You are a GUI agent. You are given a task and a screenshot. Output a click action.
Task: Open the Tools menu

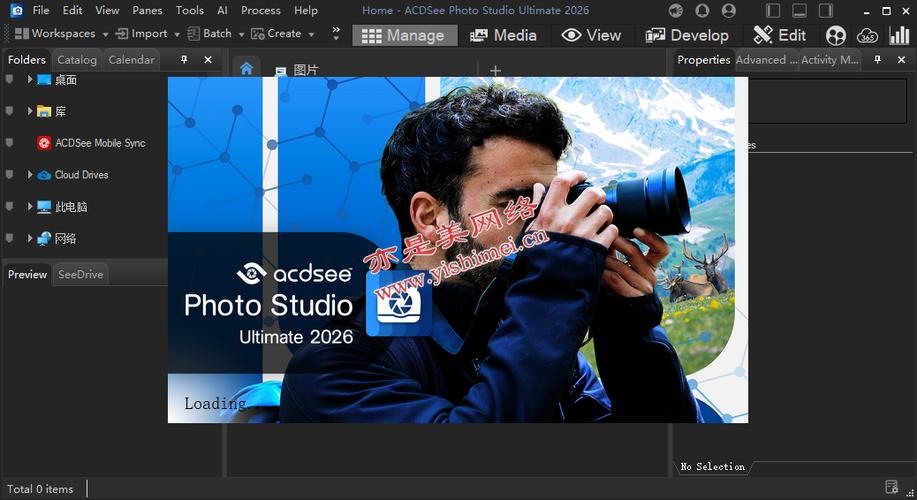[x=190, y=11]
